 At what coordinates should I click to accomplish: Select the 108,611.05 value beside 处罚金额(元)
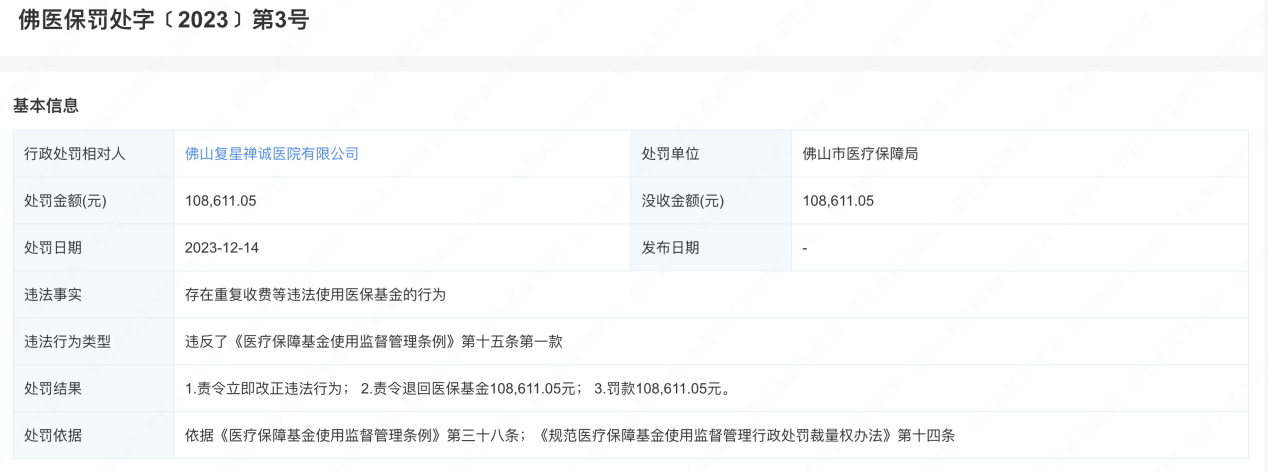click(221, 201)
